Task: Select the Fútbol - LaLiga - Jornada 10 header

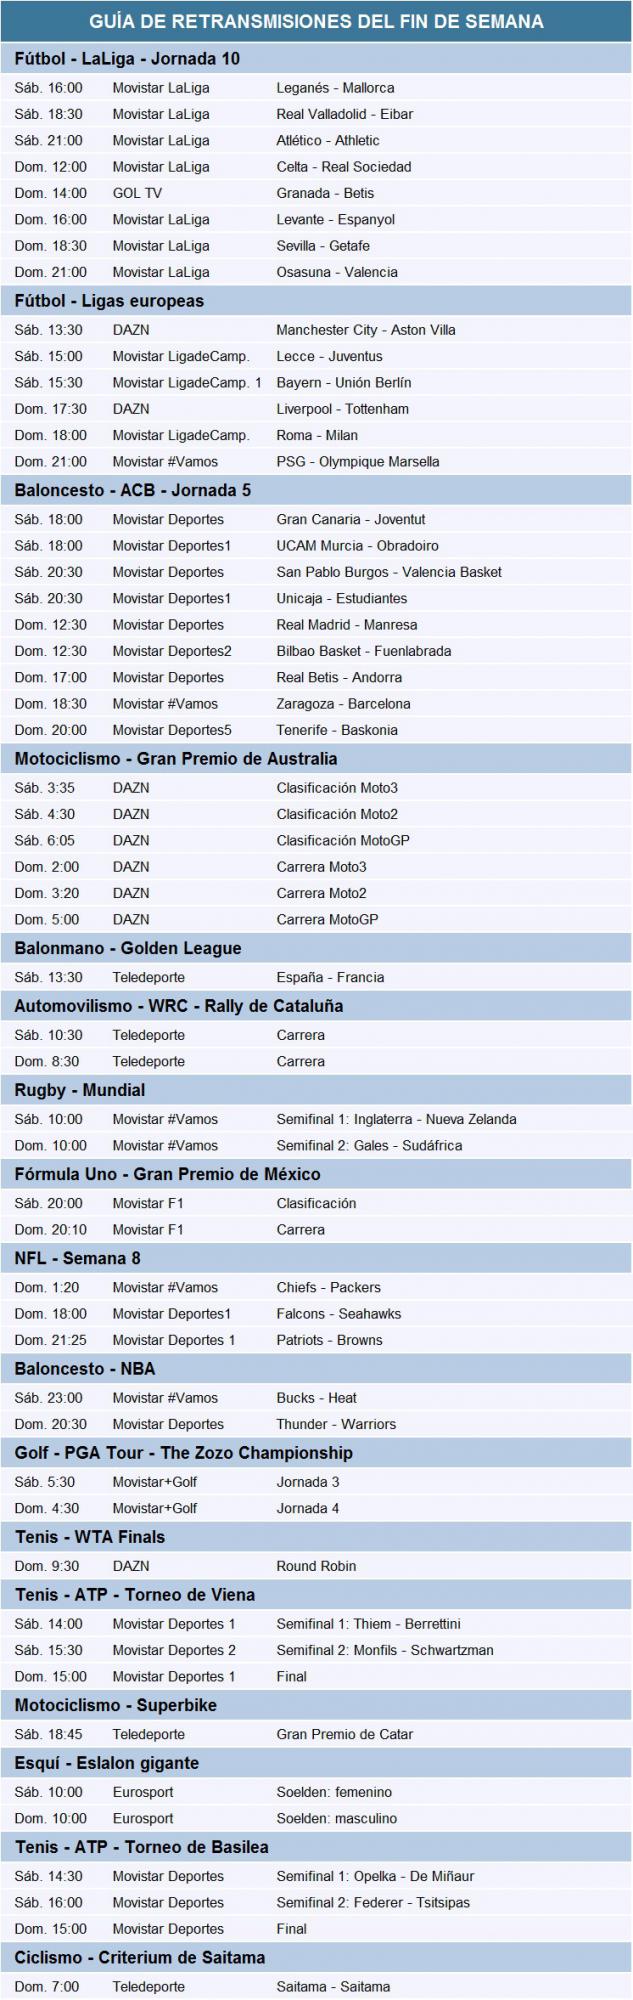Action: [x=127, y=59]
